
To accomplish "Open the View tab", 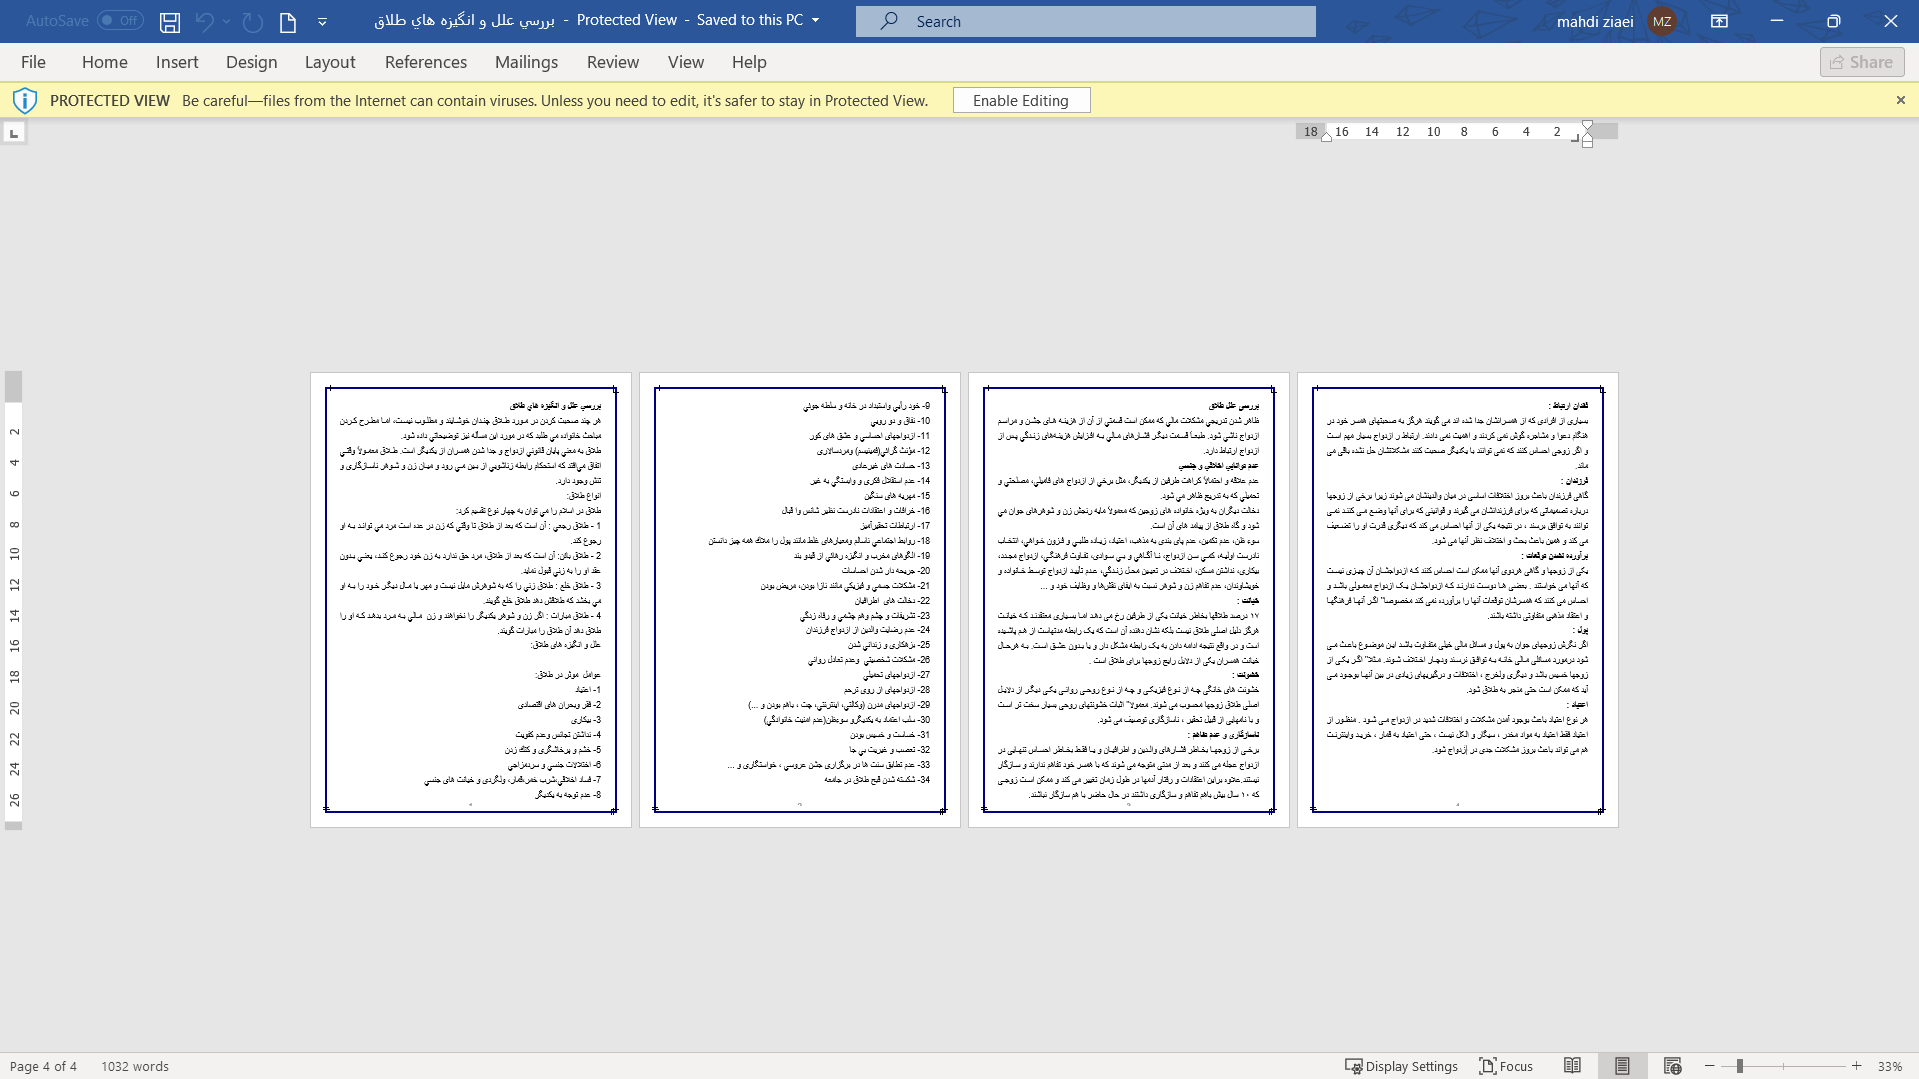I will coord(686,62).
